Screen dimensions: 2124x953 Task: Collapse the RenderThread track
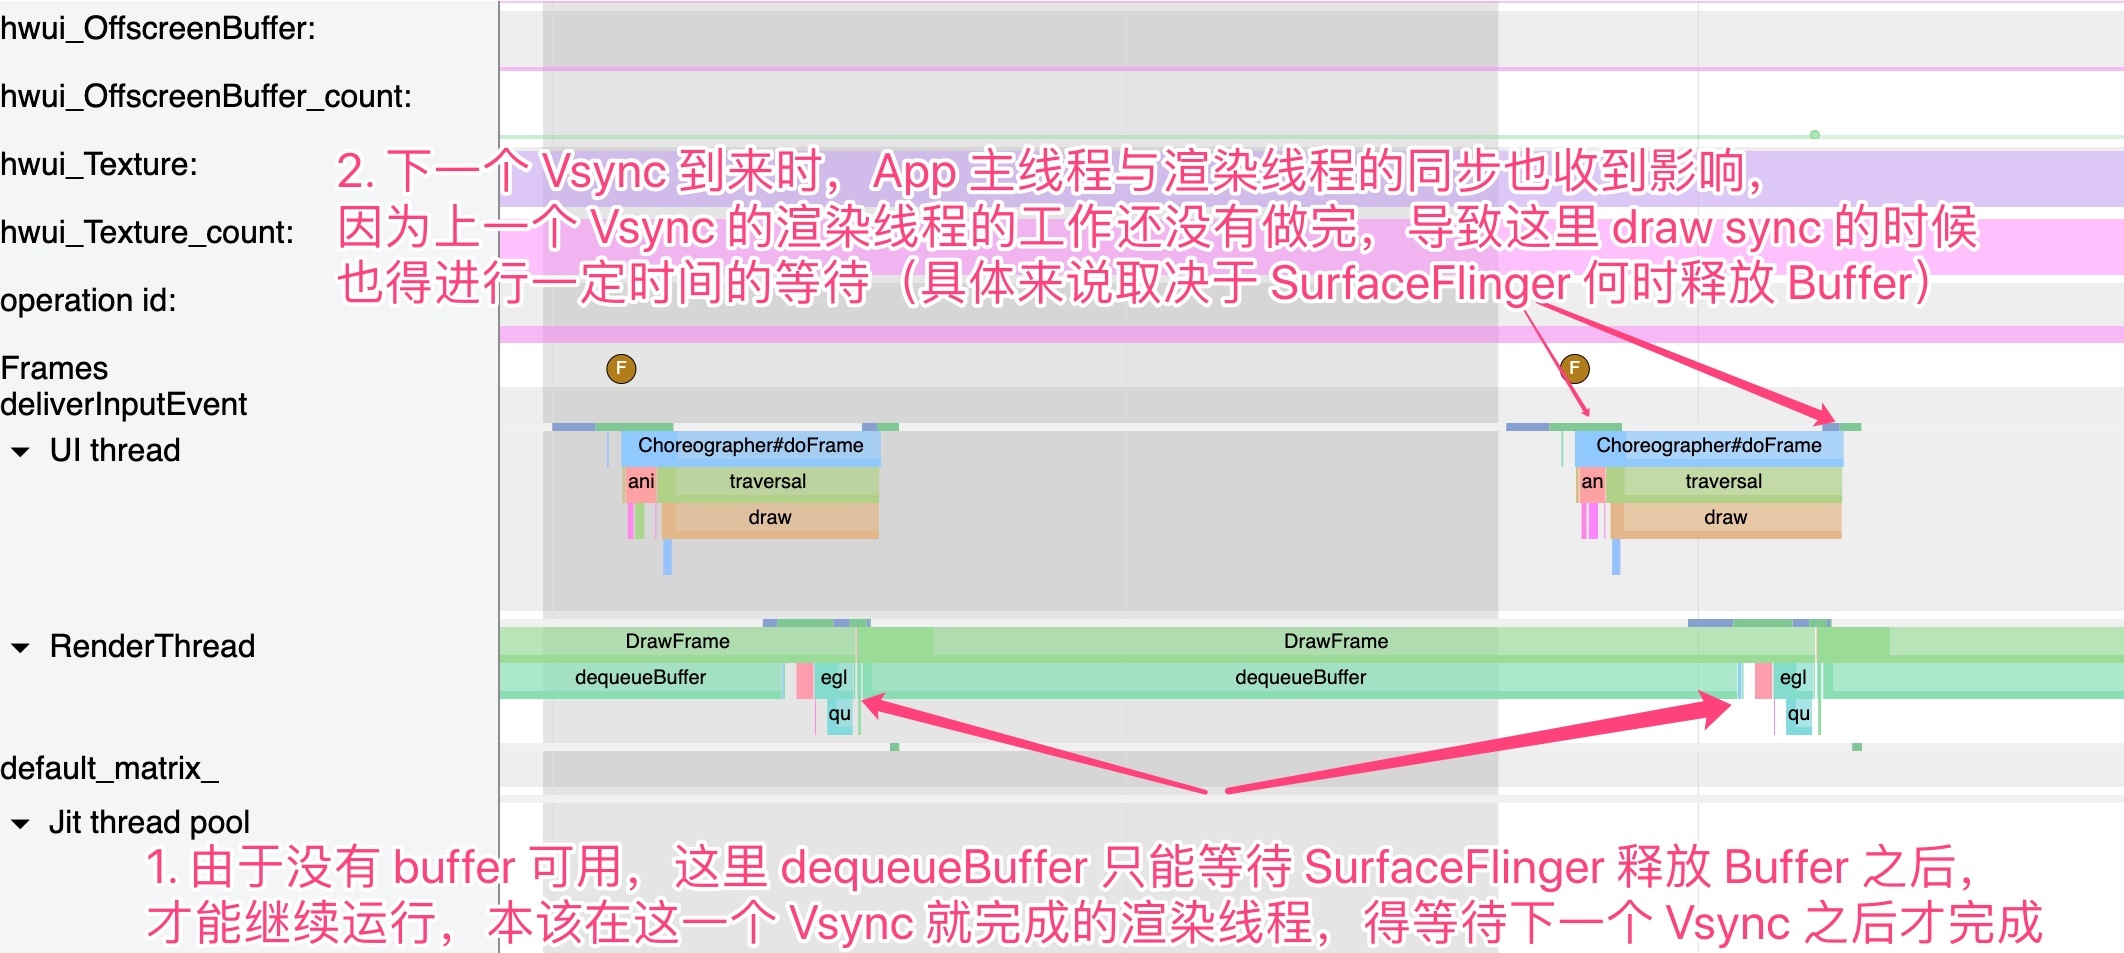coord(20,647)
